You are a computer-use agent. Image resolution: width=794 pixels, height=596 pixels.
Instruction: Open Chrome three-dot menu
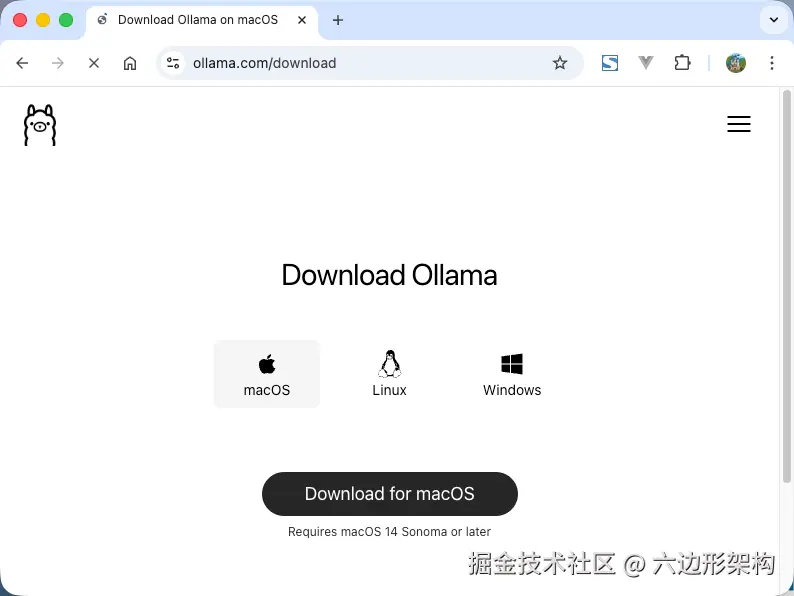point(772,63)
